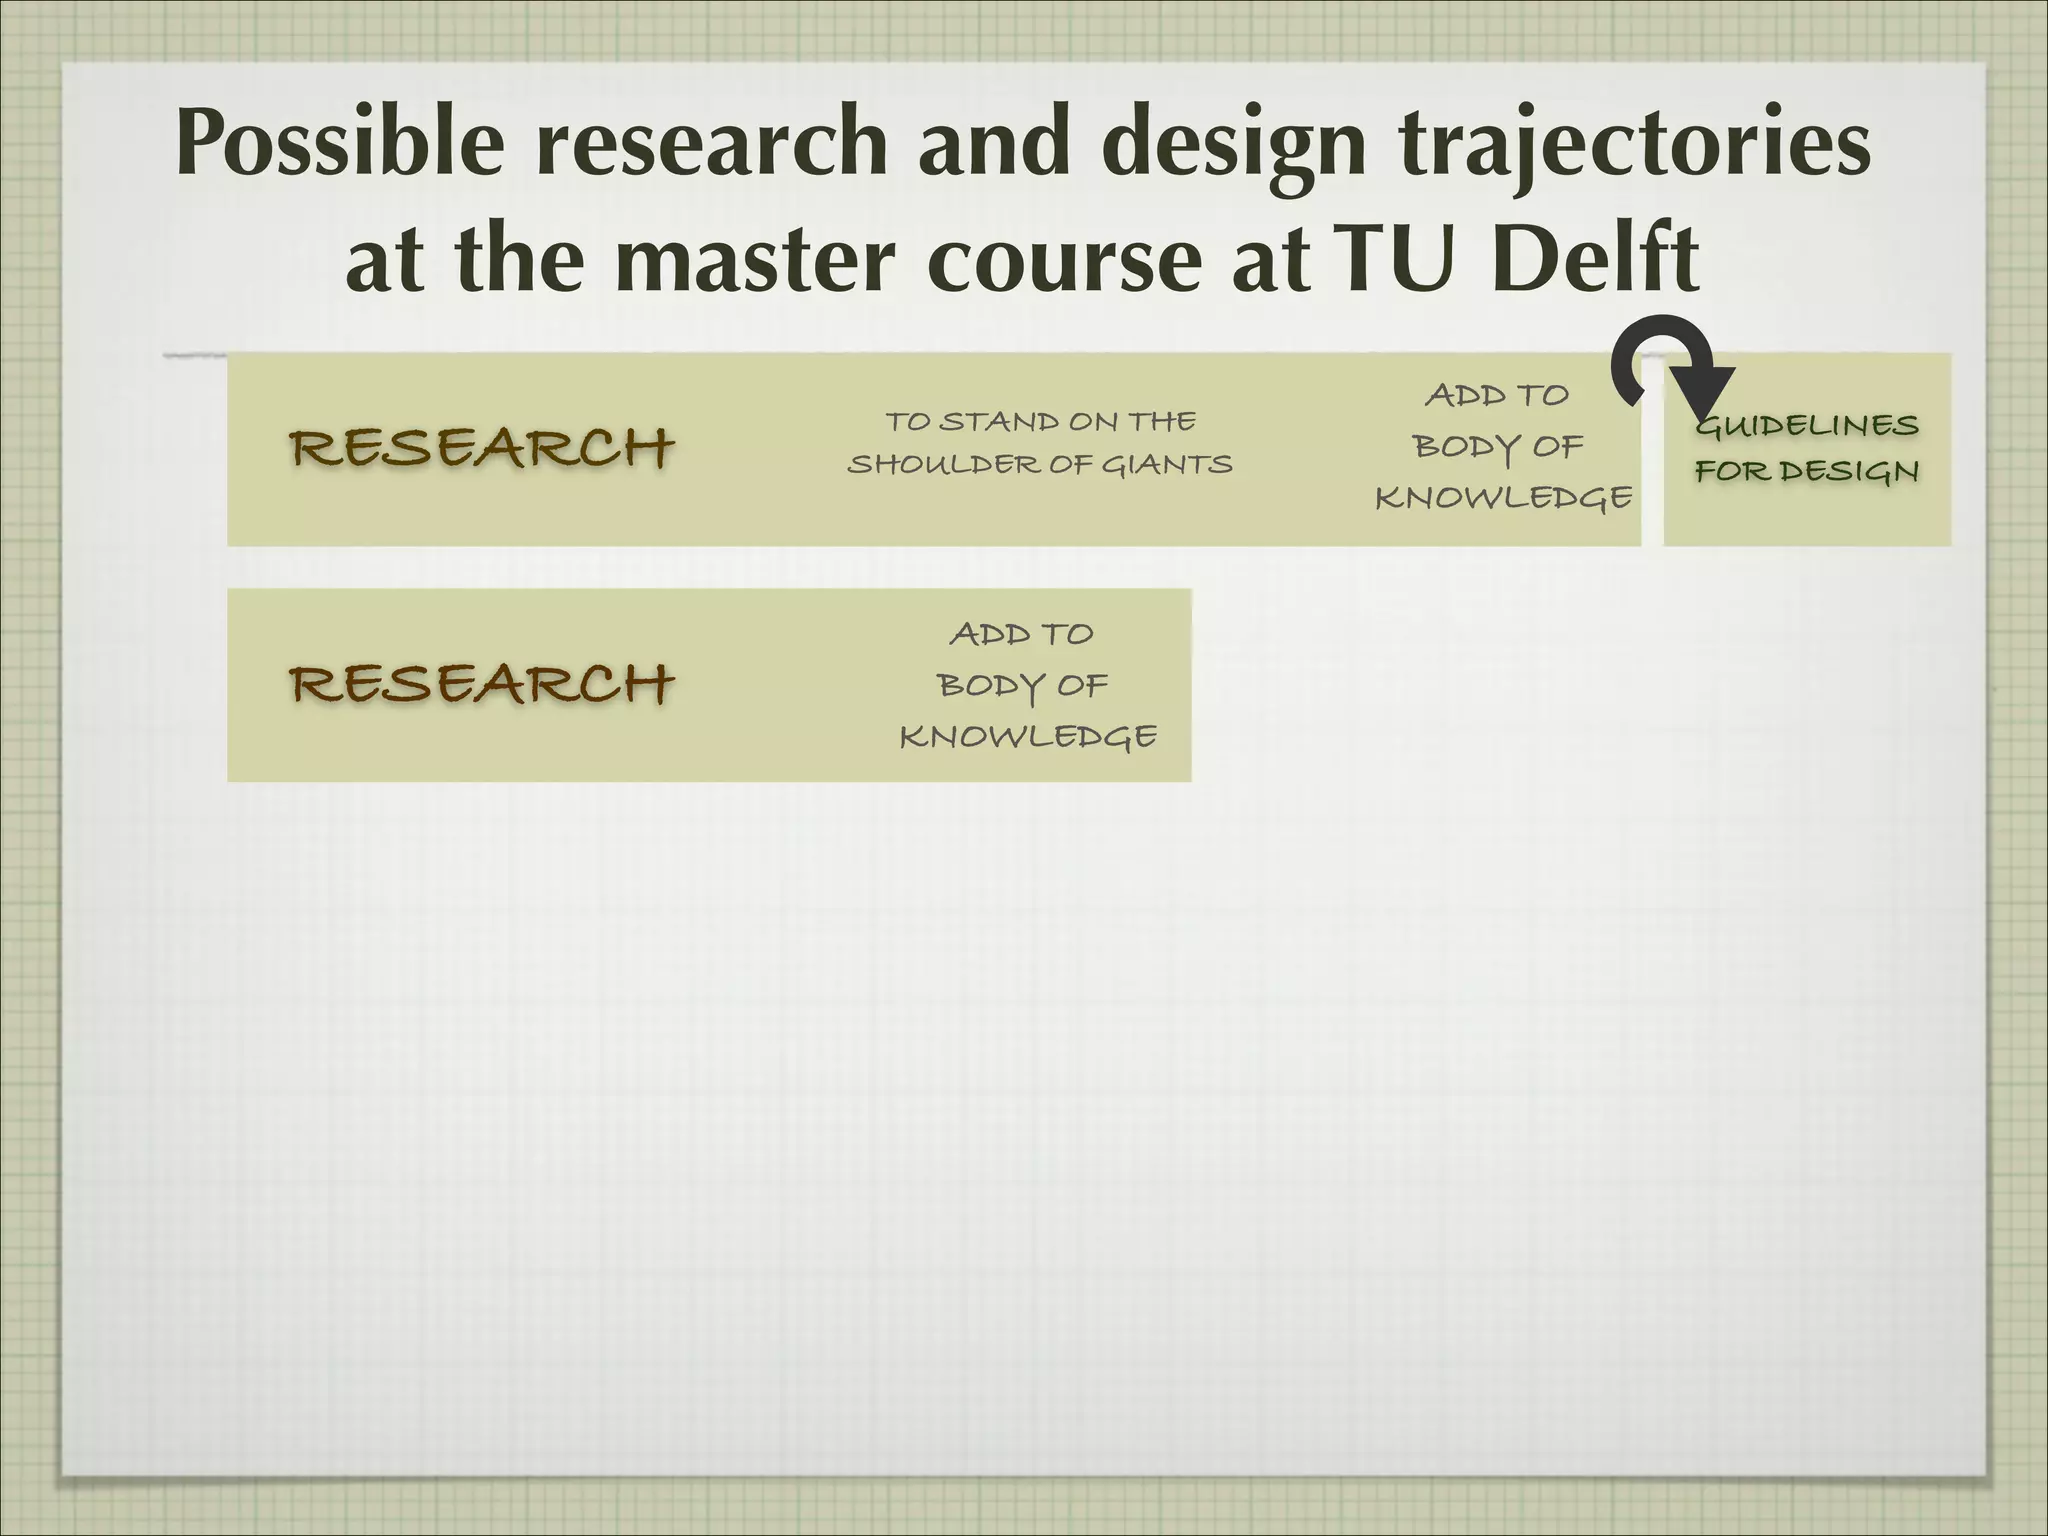
Task: Click 'ADD TO BODY OF KNOWLEDGE' in second row
Action: tap(1027, 685)
